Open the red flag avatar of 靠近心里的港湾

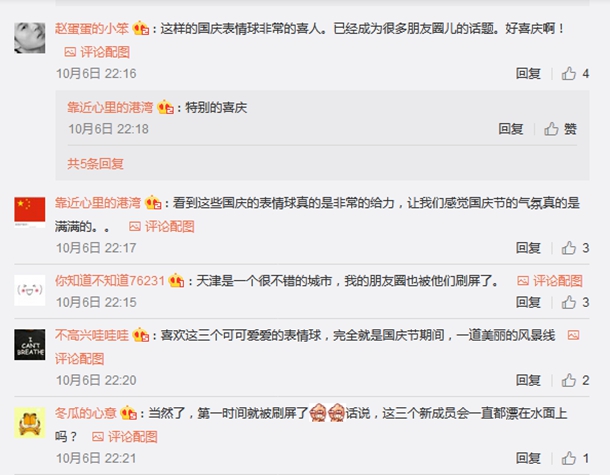pyautogui.click(x=30, y=212)
